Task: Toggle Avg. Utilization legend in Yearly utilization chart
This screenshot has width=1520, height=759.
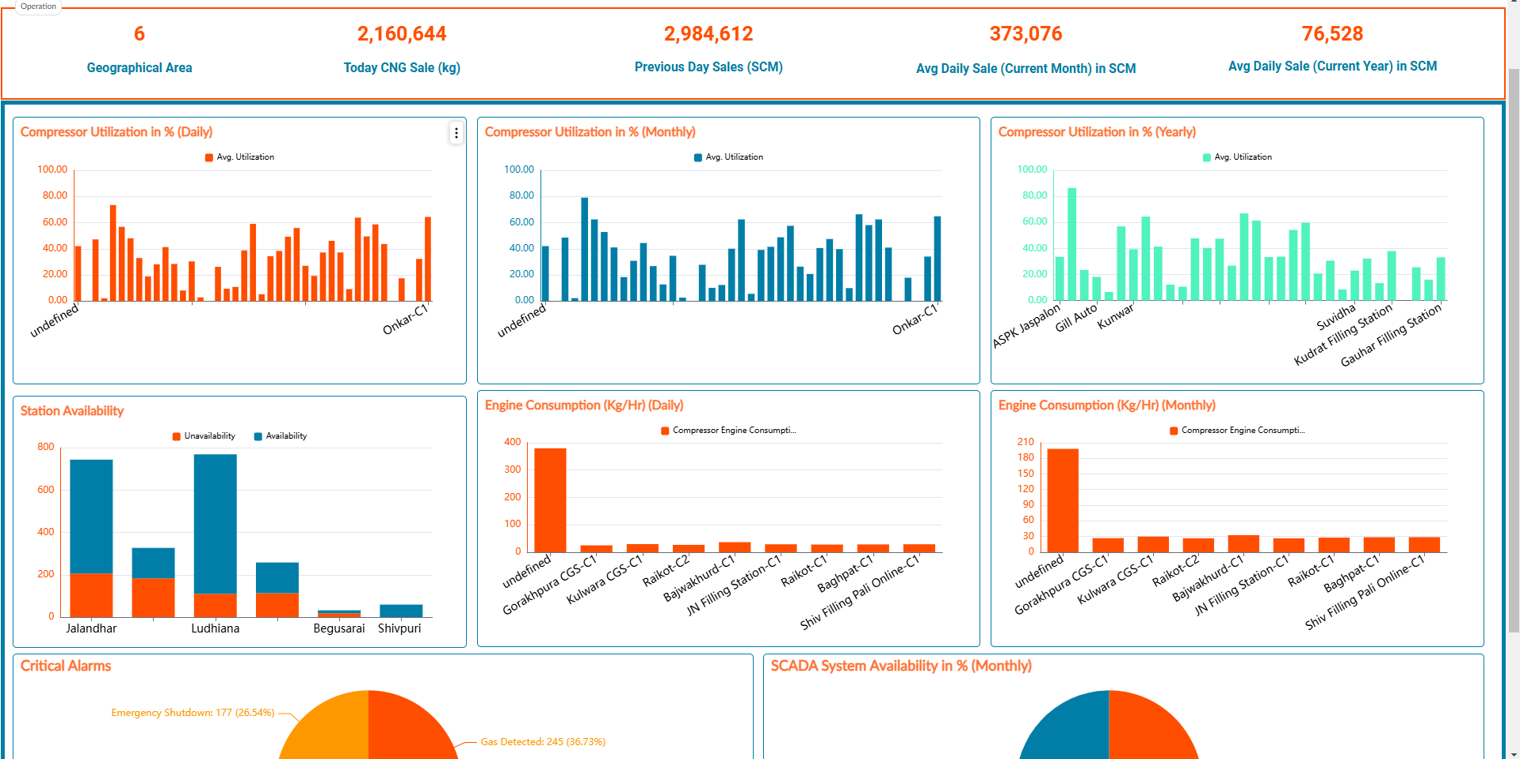Action: [x=1237, y=157]
